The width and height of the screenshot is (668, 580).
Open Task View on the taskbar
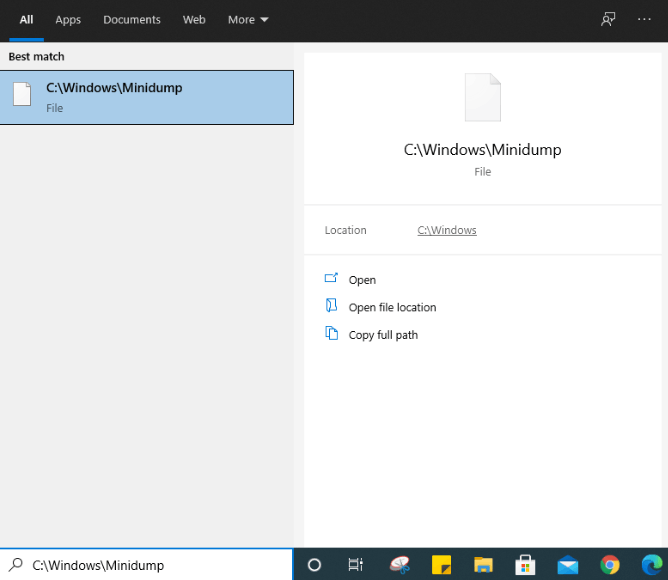point(356,565)
